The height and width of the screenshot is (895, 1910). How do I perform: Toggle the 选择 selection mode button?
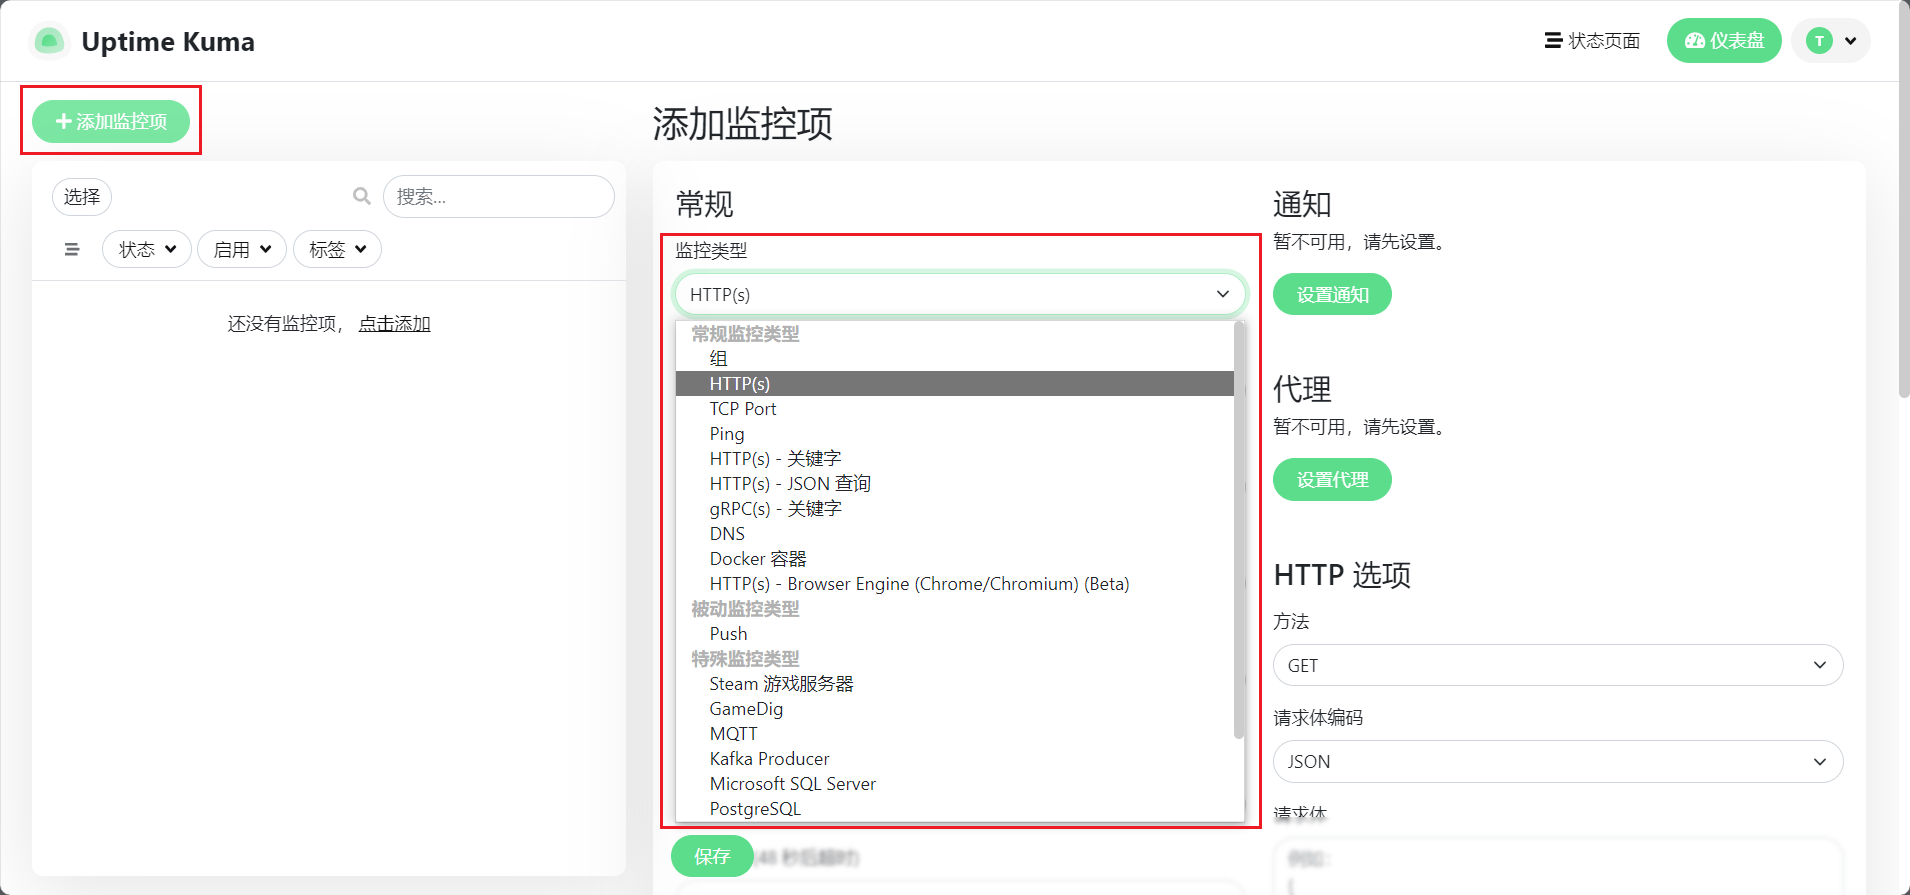click(82, 197)
